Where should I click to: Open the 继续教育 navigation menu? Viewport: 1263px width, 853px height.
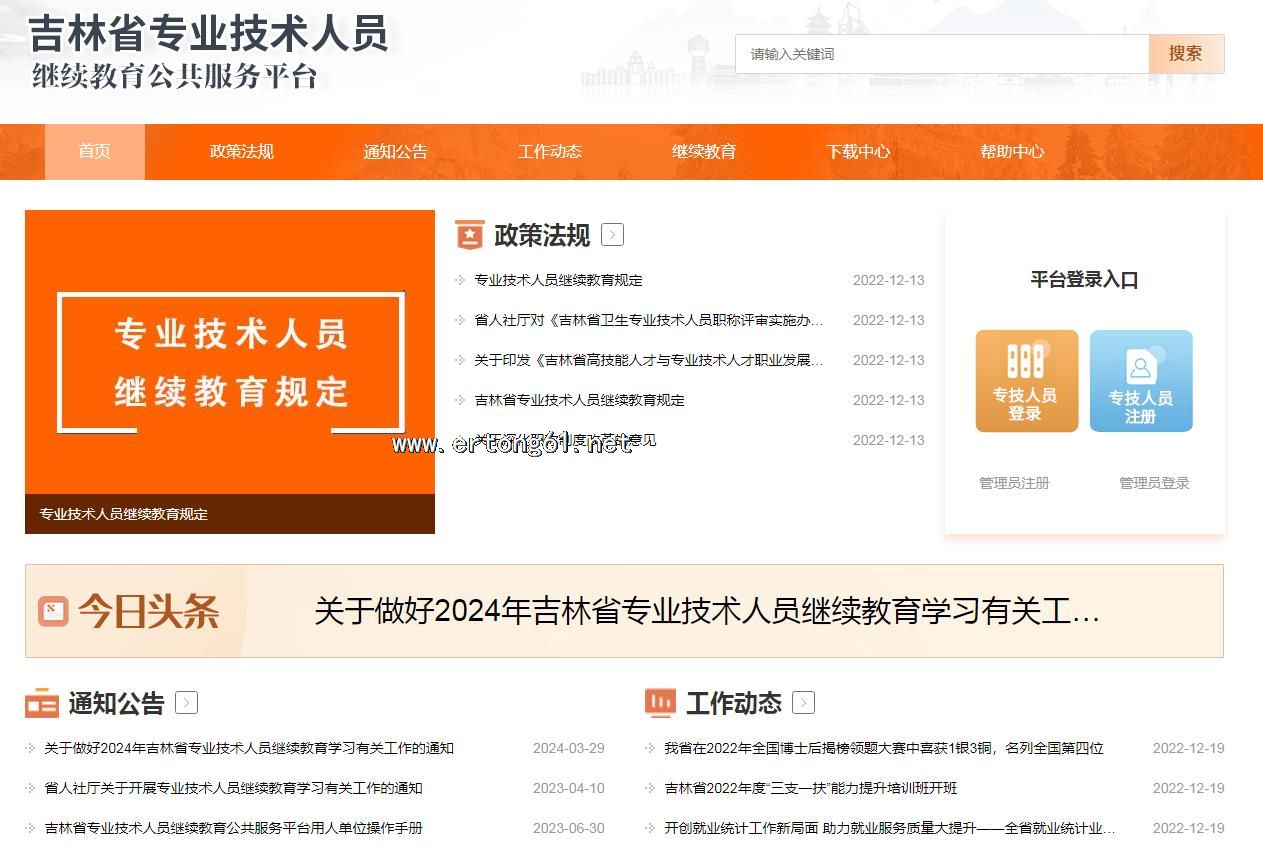click(703, 152)
